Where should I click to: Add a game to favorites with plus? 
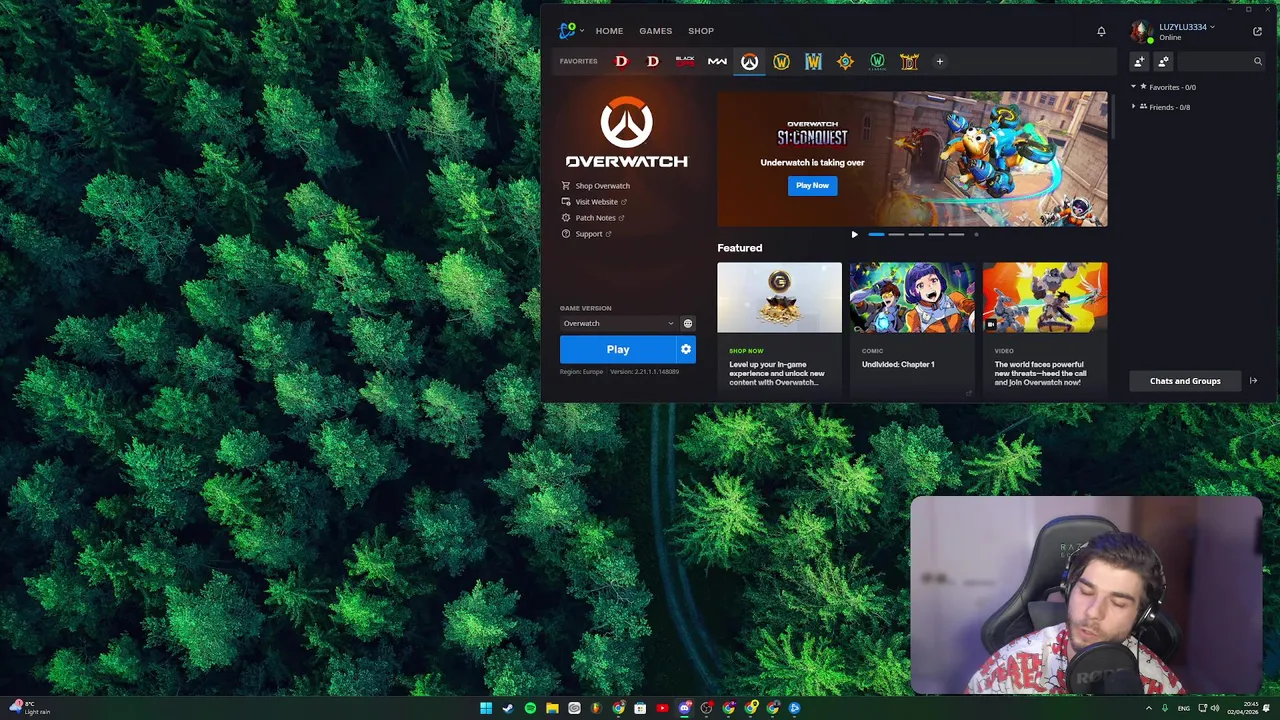click(x=939, y=61)
